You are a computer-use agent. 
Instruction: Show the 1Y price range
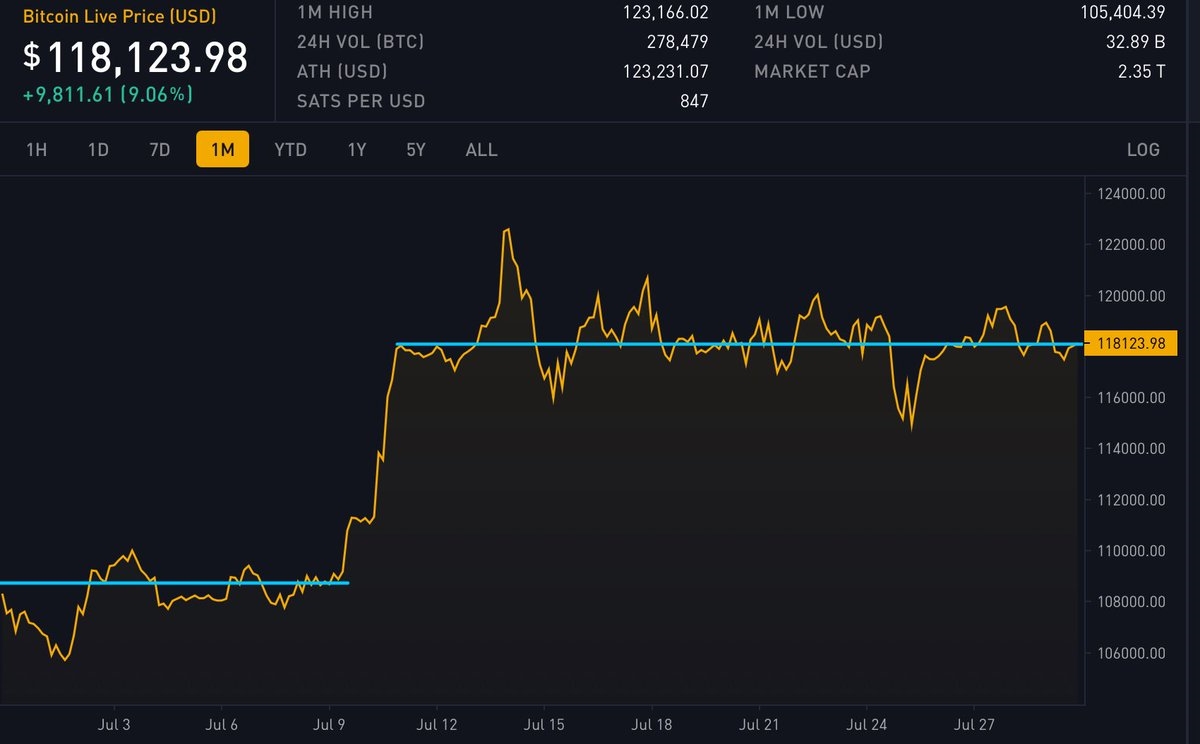357,150
